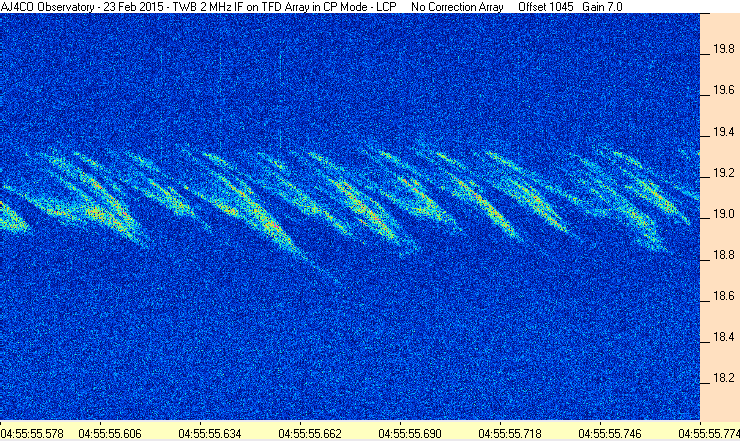Click the 19.2 frequency axis label
The height and width of the screenshot is (441, 740).
tap(723, 173)
